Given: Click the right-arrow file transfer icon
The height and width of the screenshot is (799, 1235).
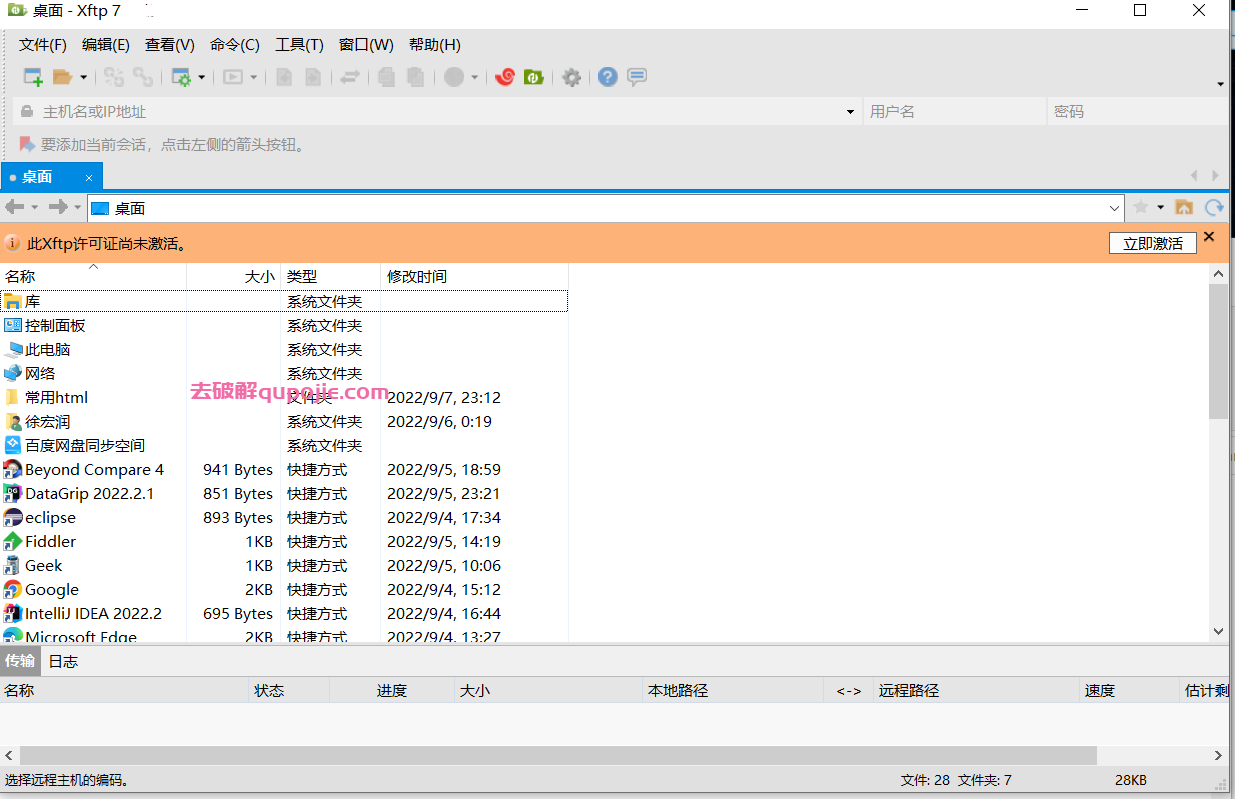Looking at the screenshot, I should pos(313,77).
